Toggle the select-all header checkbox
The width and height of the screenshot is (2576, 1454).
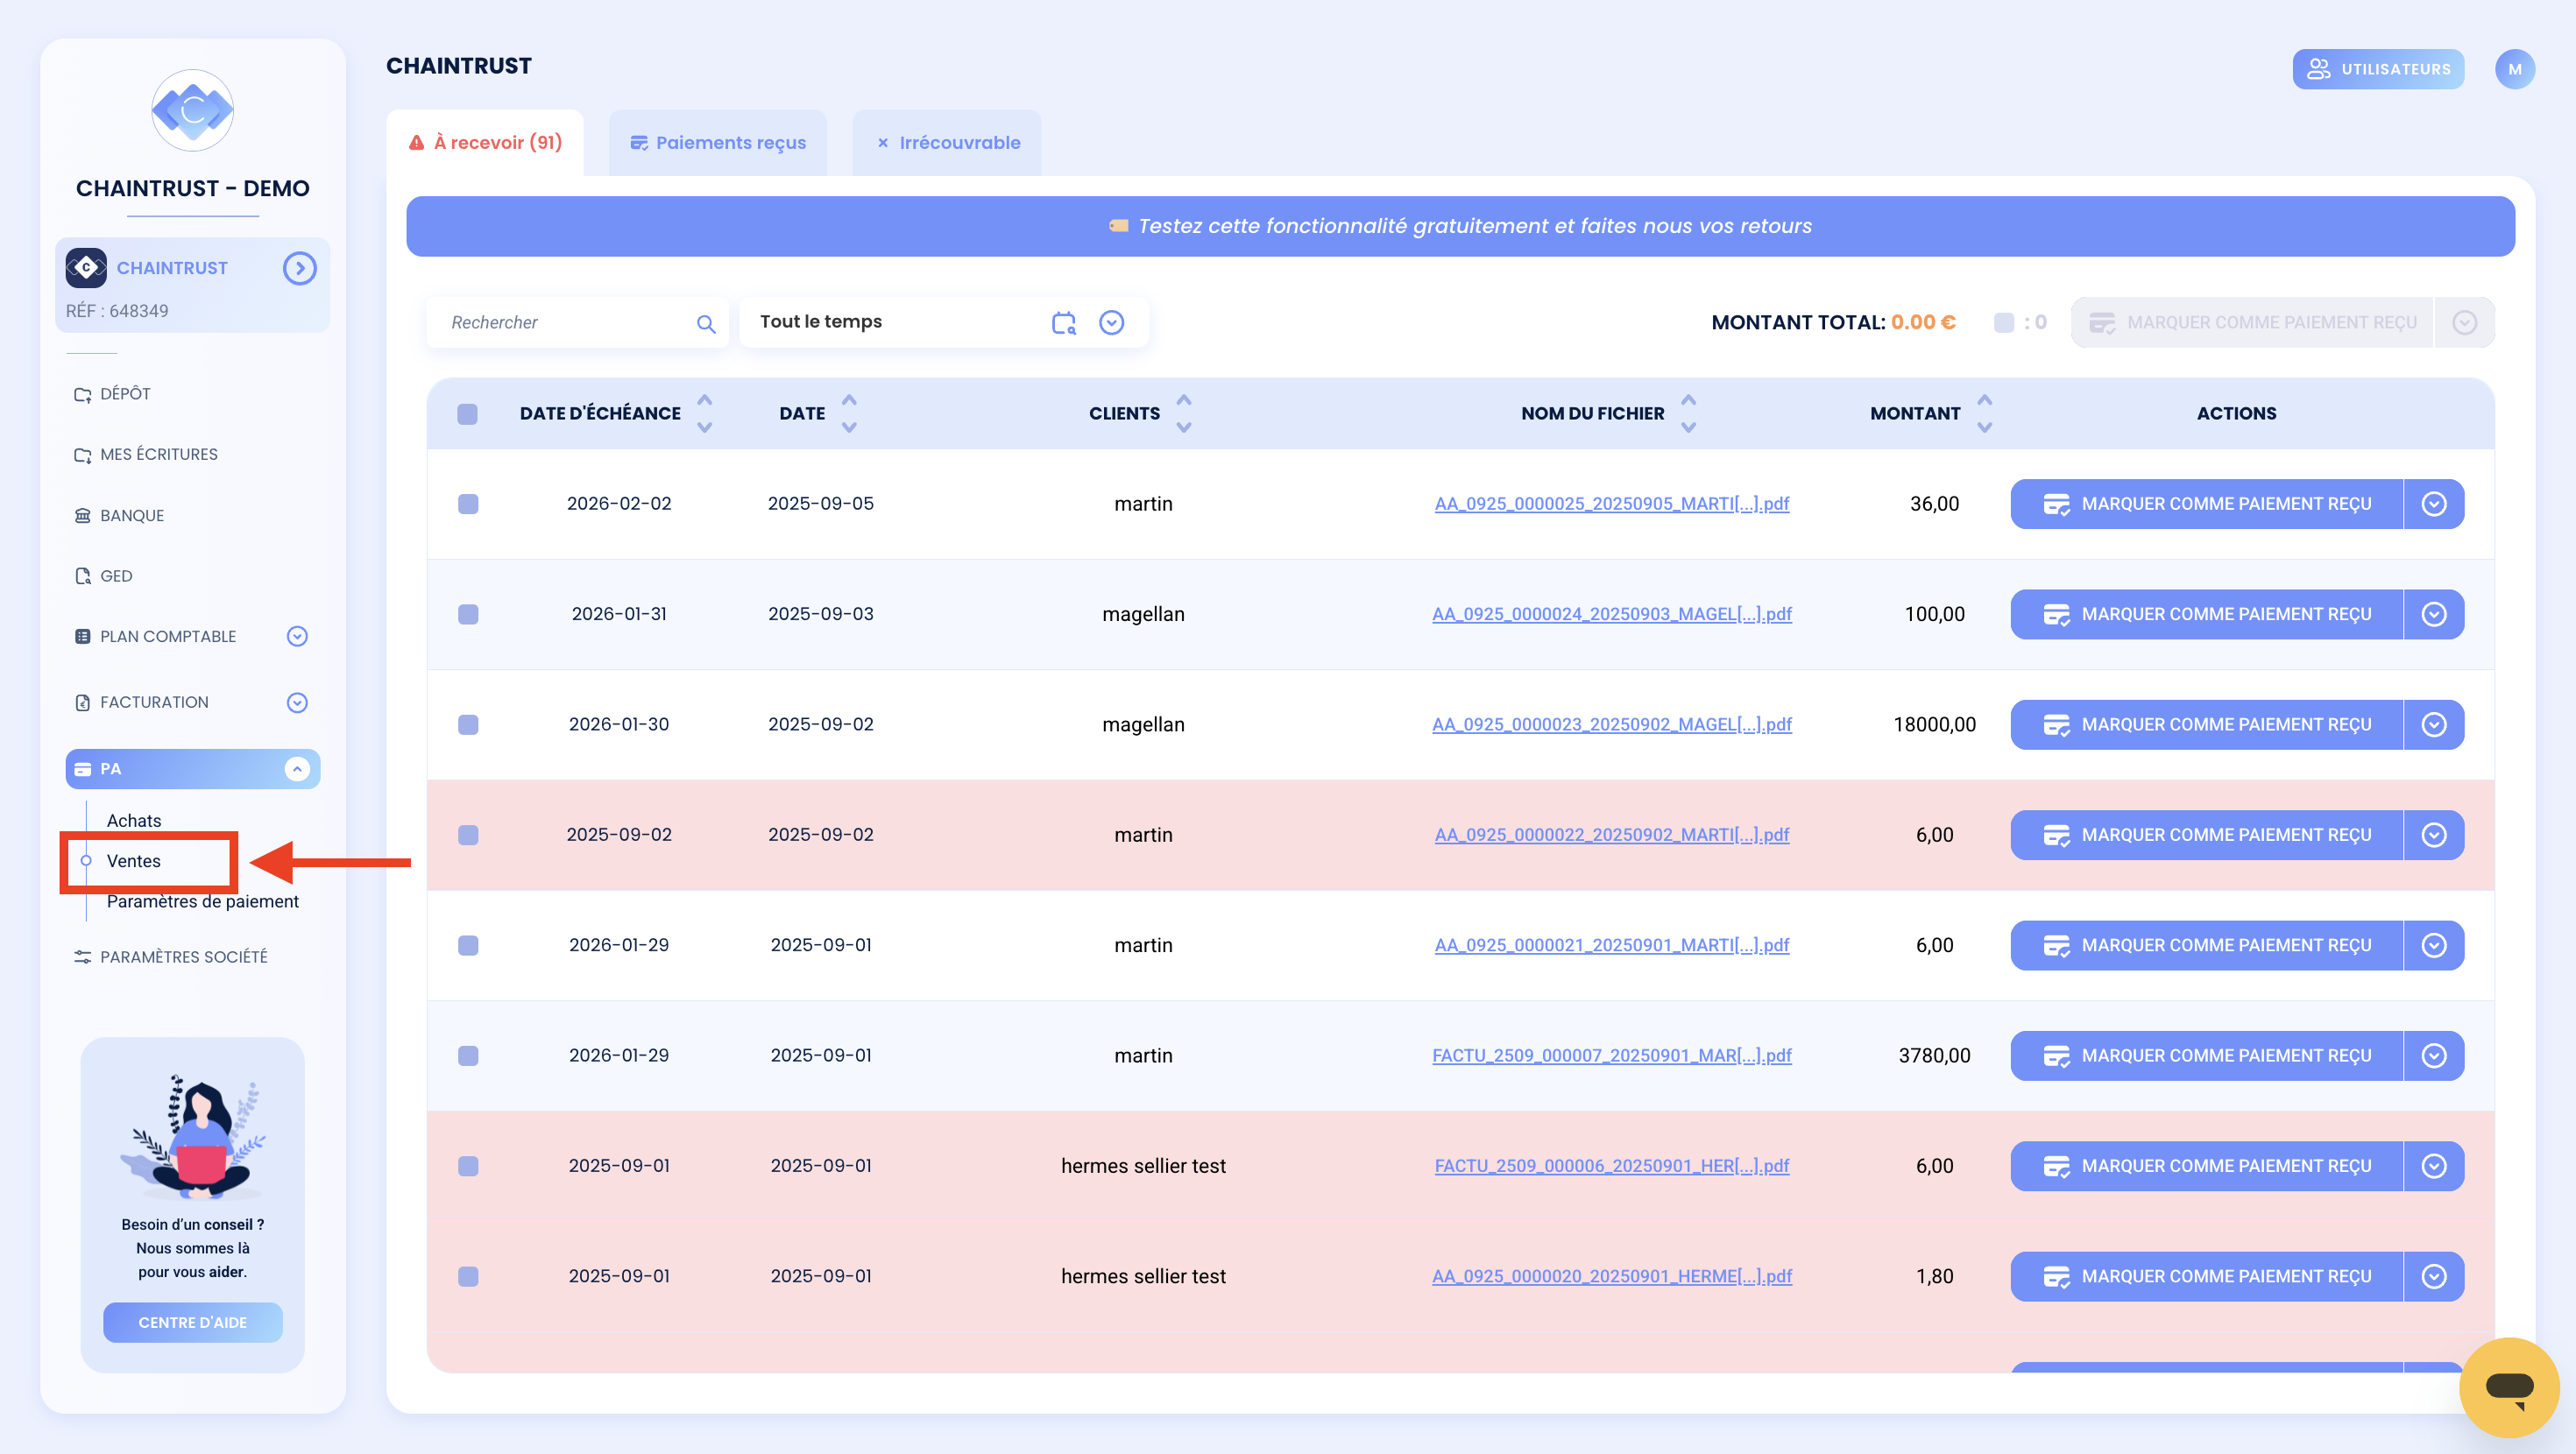click(x=467, y=414)
